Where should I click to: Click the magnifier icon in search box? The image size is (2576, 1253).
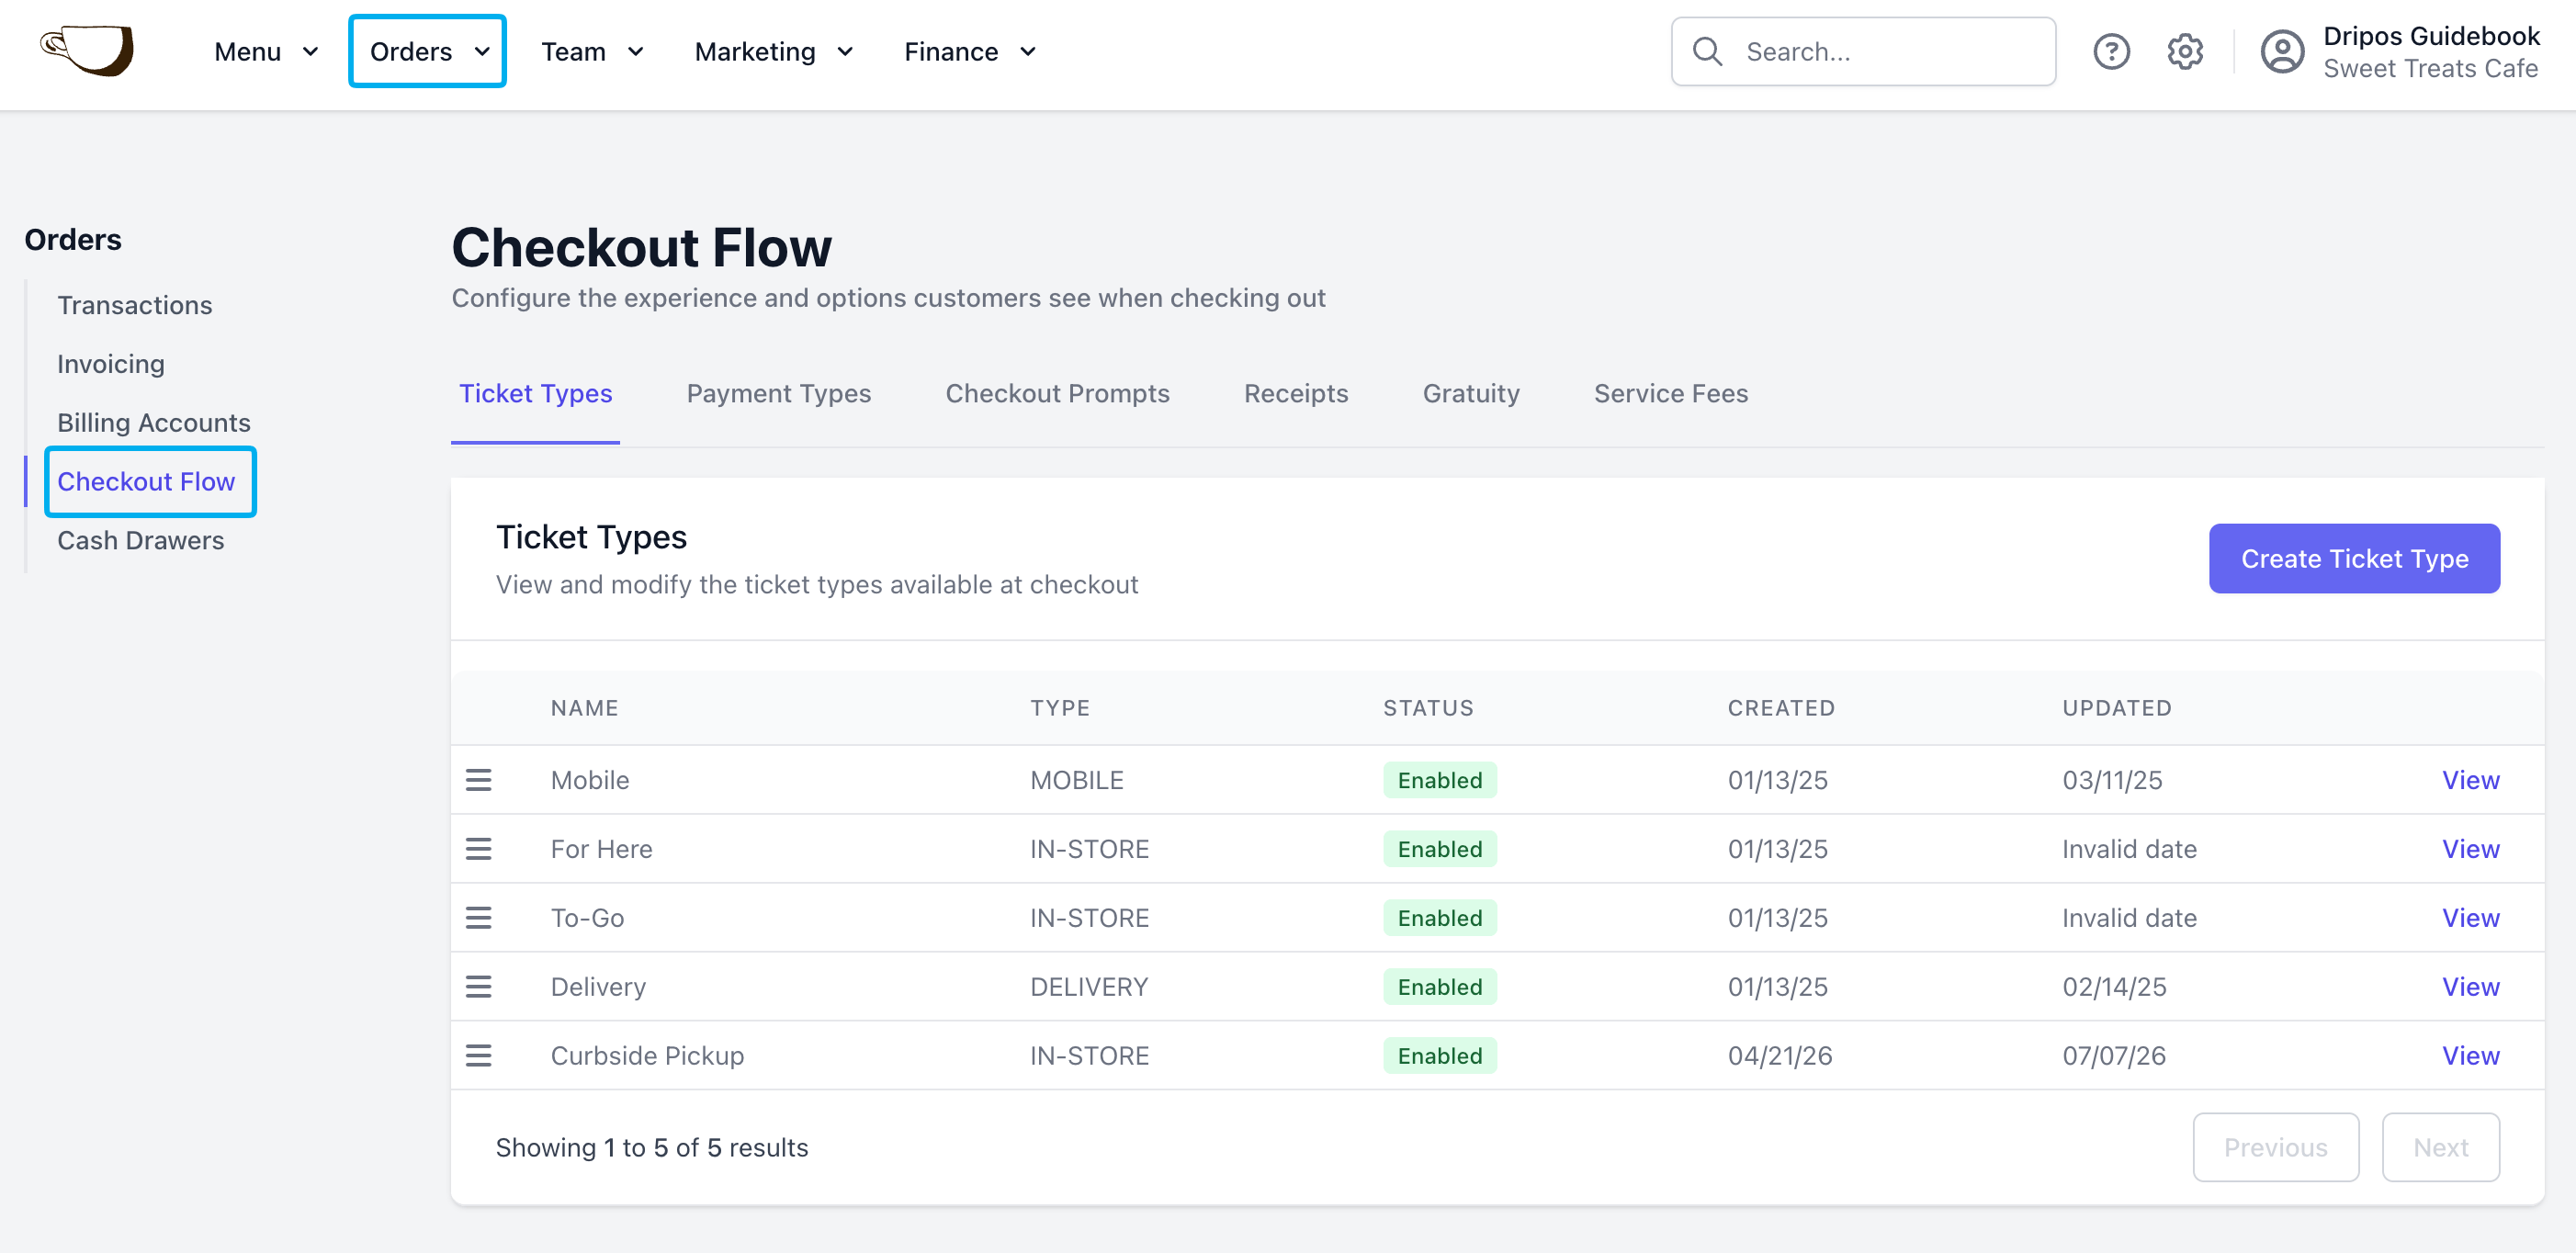(x=1708, y=52)
